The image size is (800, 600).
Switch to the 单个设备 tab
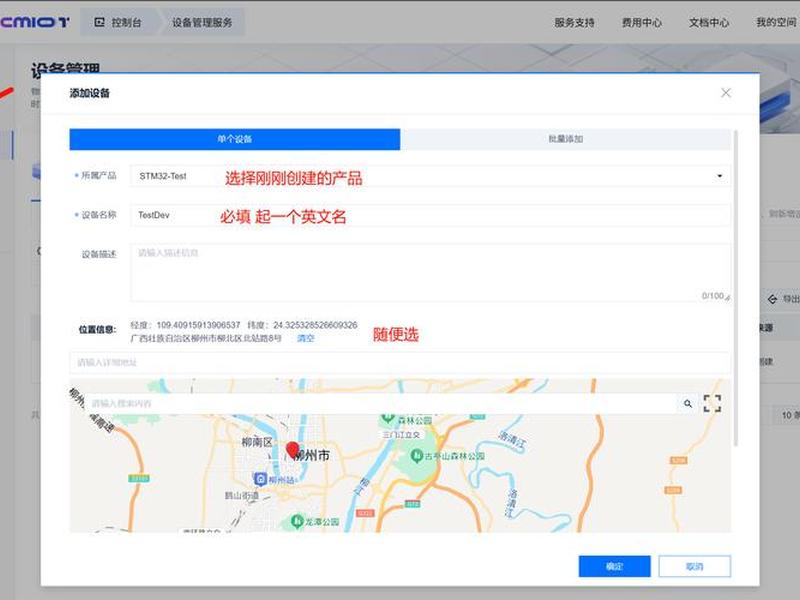coord(235,139)
